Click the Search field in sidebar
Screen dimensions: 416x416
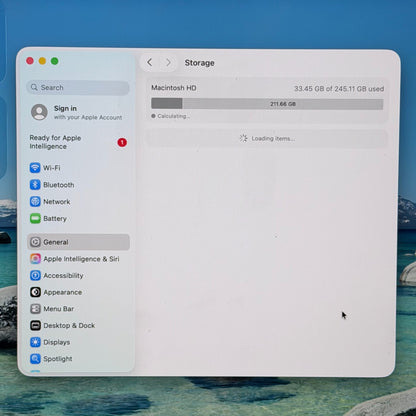pyautogui.click(x=78, y=88)
